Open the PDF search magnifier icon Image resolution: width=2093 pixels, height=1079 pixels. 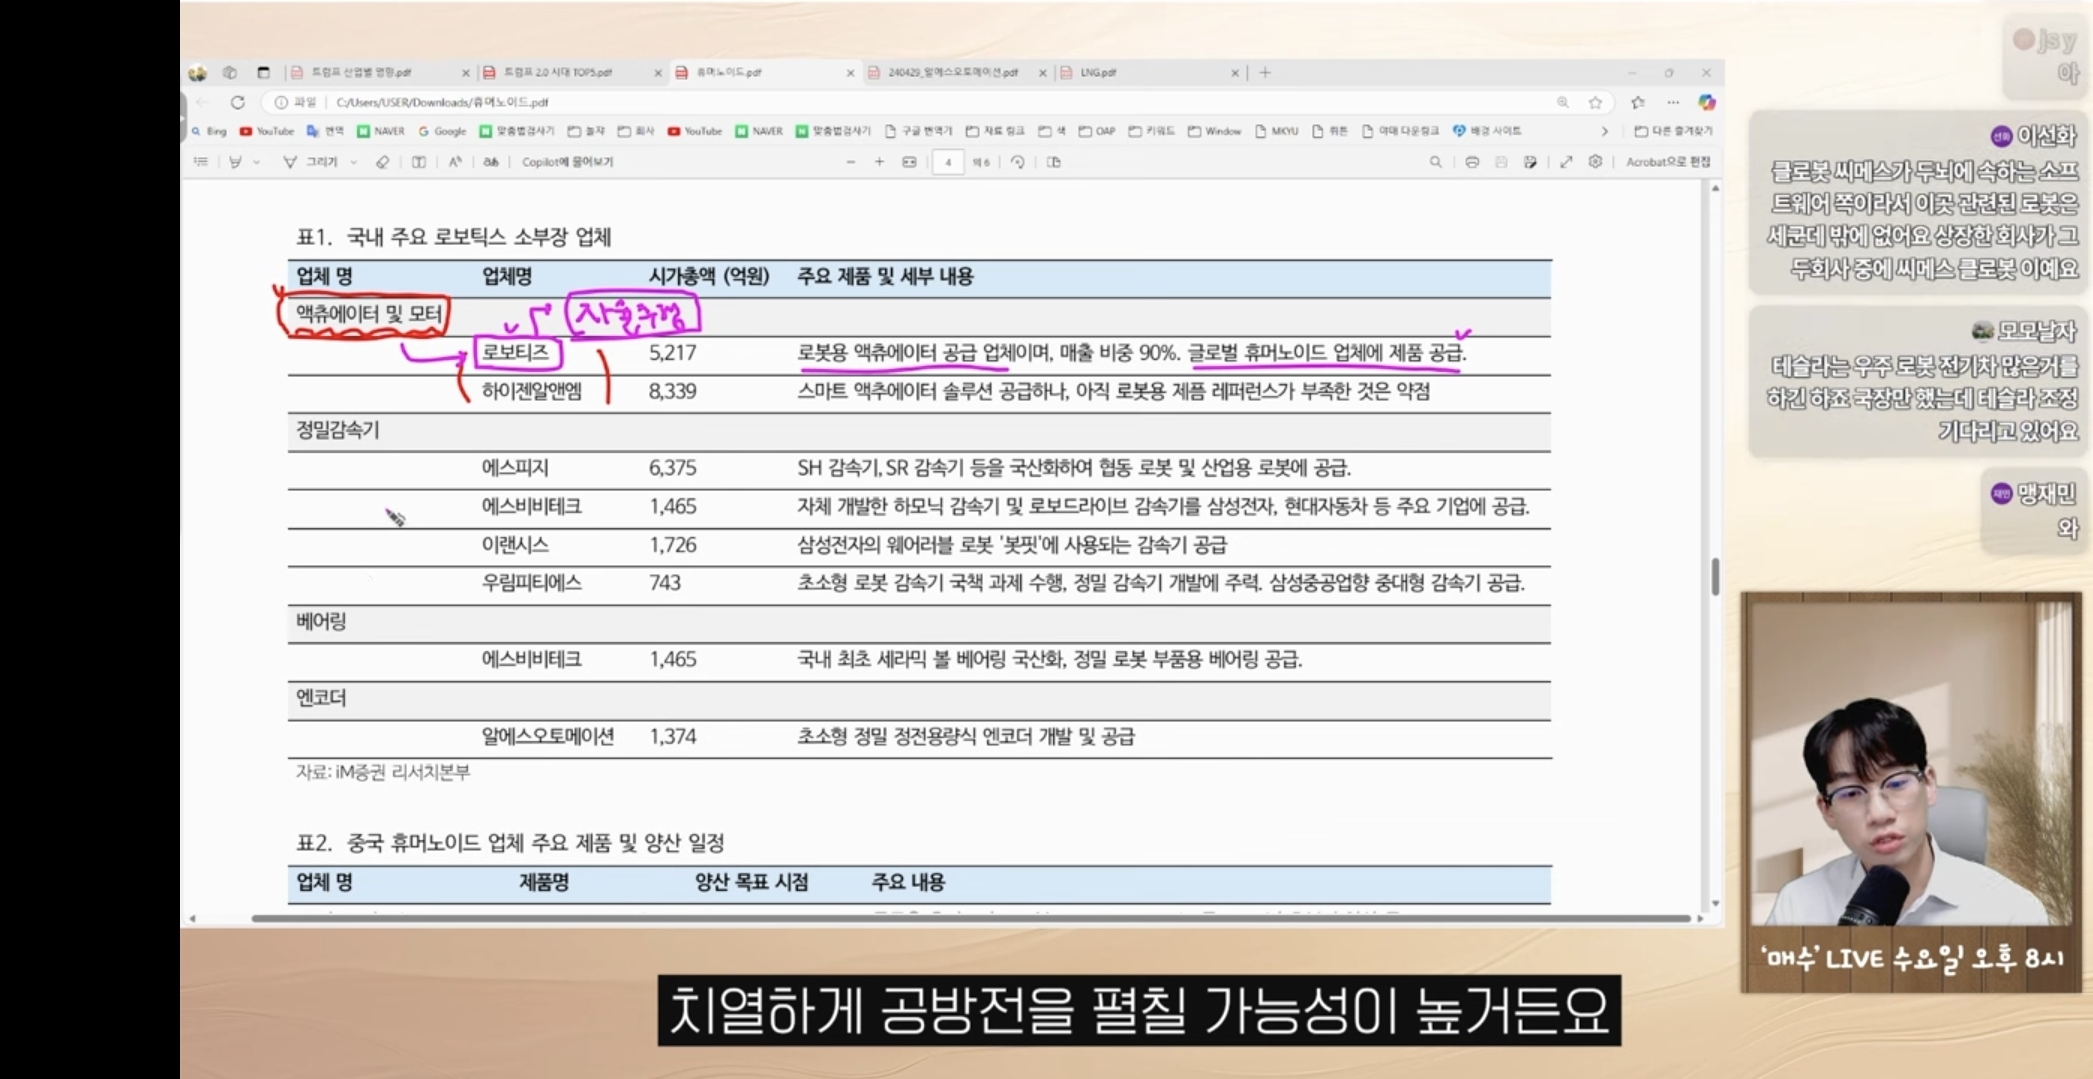[1435, 162]
